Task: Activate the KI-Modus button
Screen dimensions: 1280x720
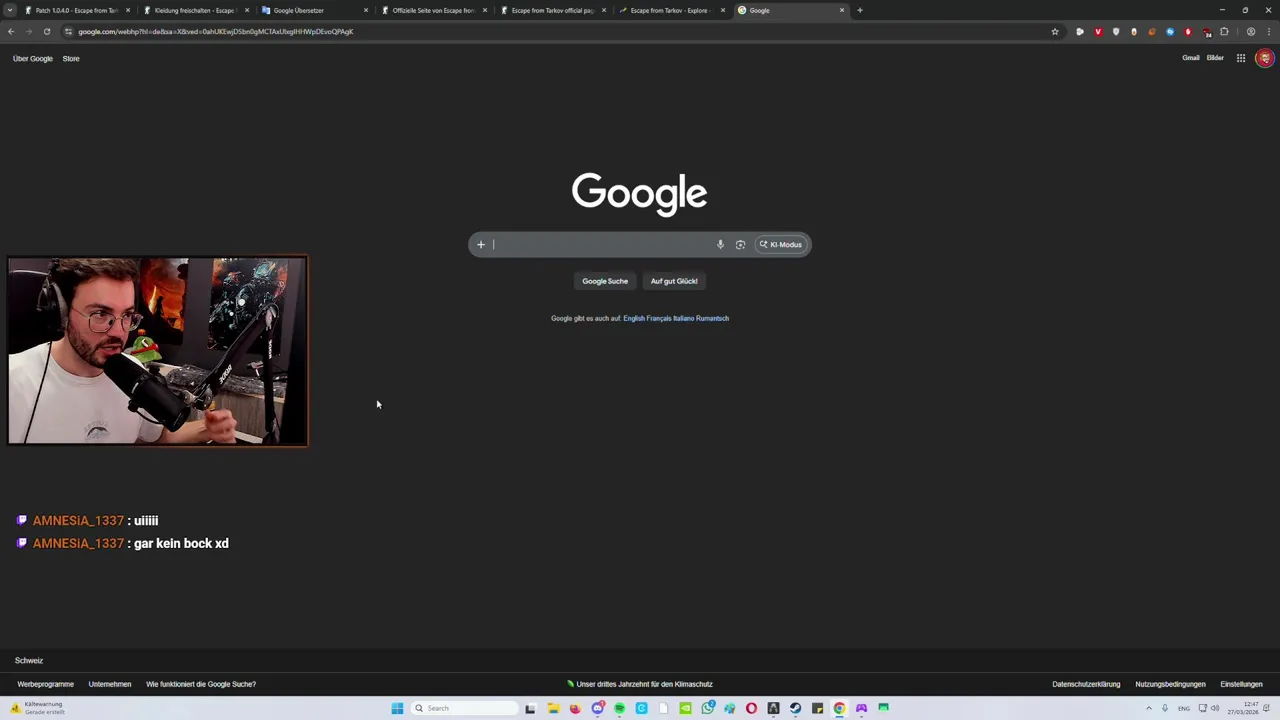Action: 781,244
